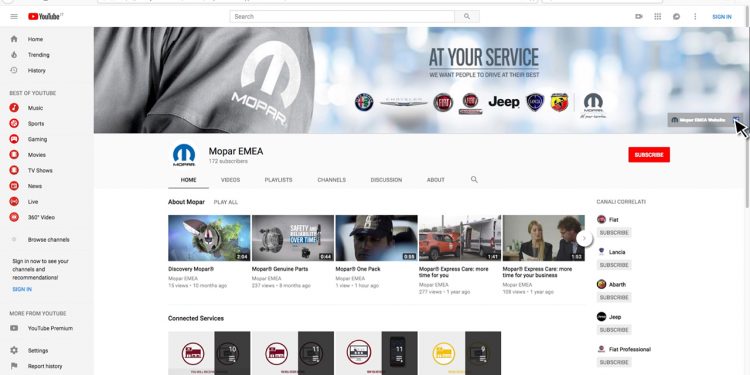Open the three-dot settings menu in header
Image resolution: width=750 pixels, height=375 pixels.
695,17
